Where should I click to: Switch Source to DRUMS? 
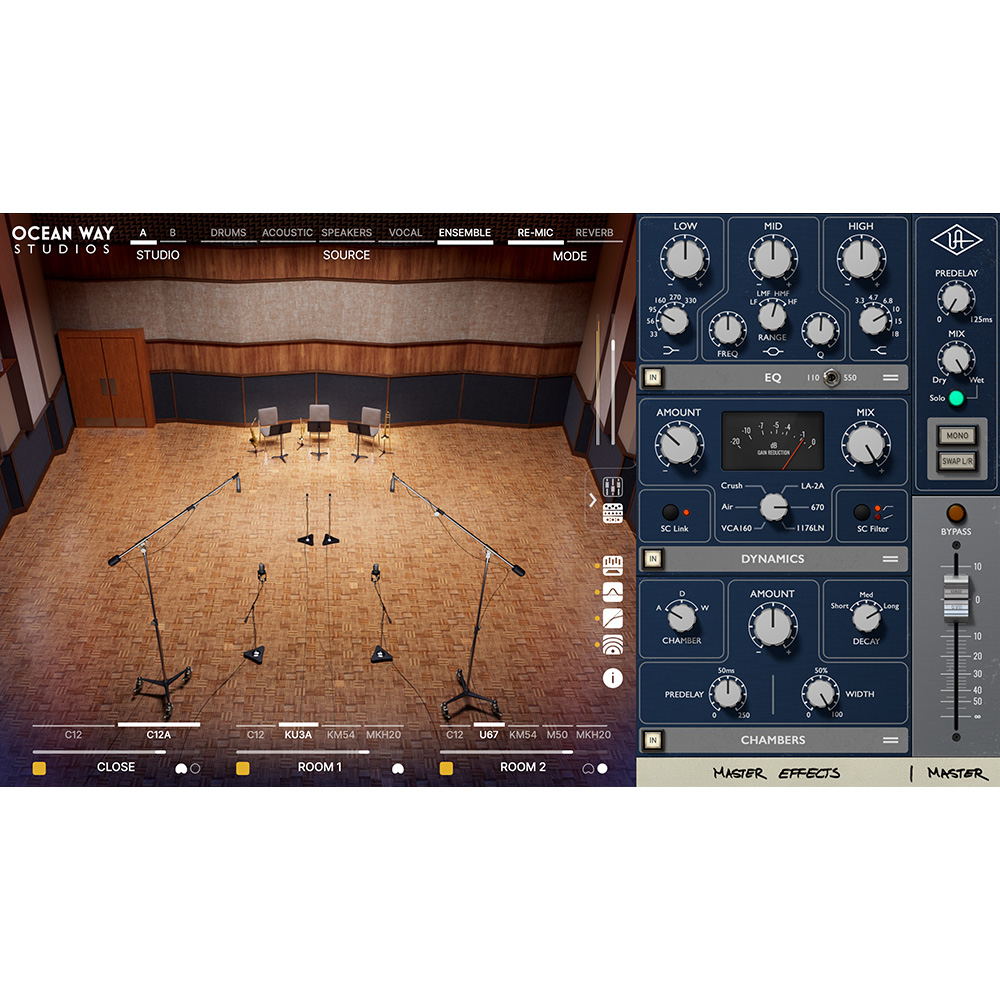(229, 232)
